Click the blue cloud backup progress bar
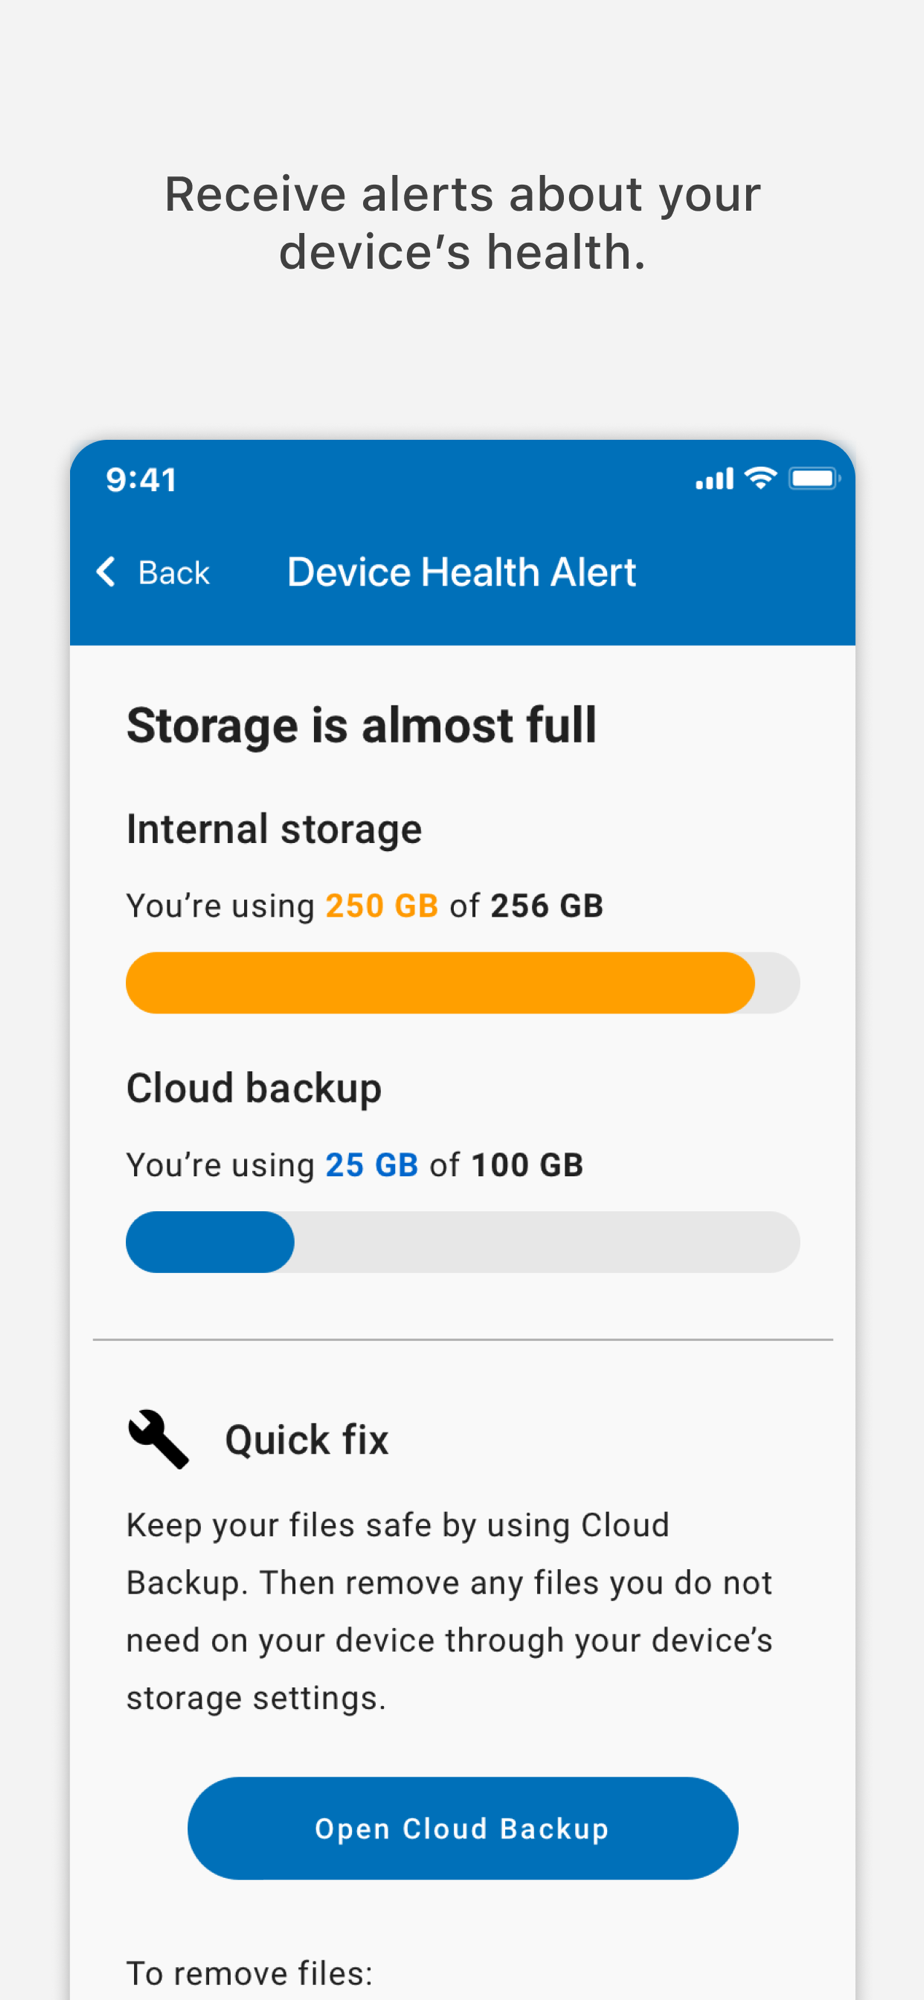Screen dimensions: 924x2000 pyautogui.click(x=210, y=1242)
